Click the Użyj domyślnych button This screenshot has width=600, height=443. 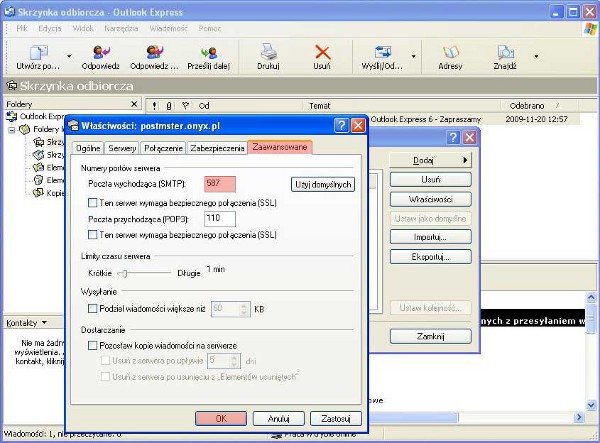(323, 185)
